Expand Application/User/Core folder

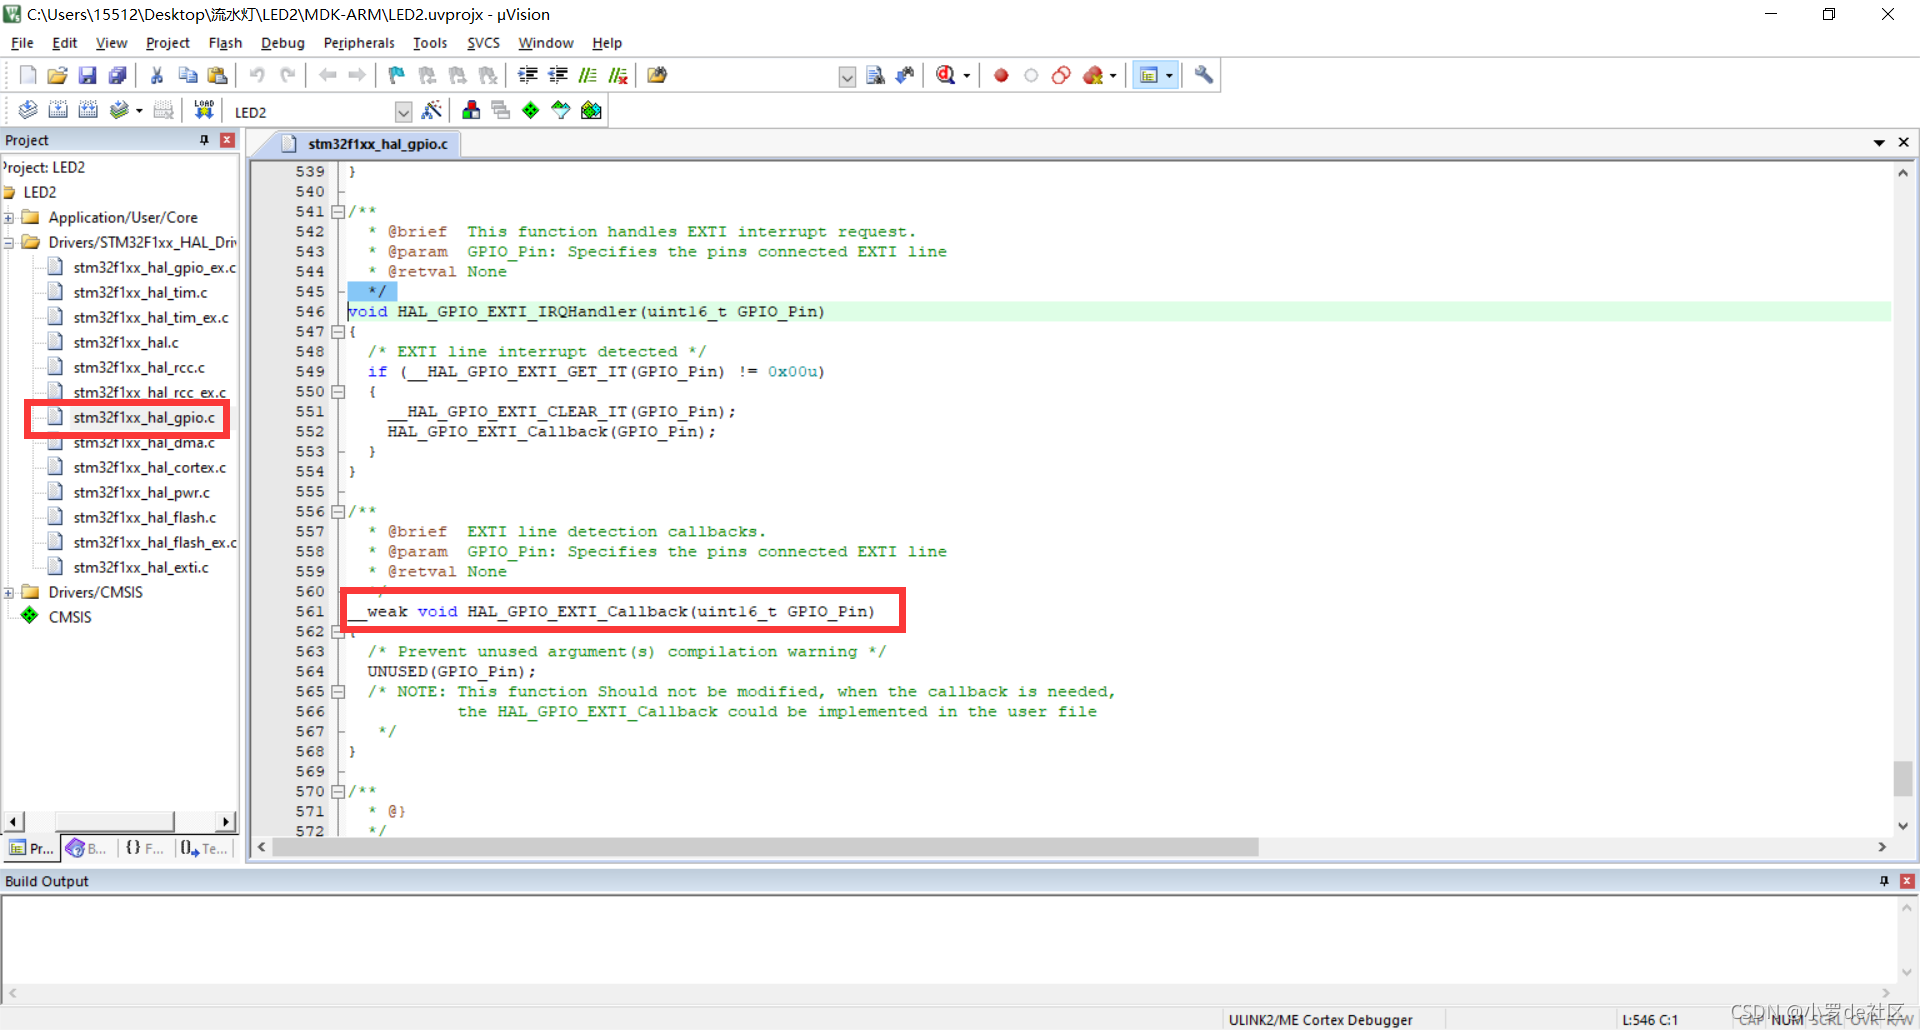click(9, 218)
